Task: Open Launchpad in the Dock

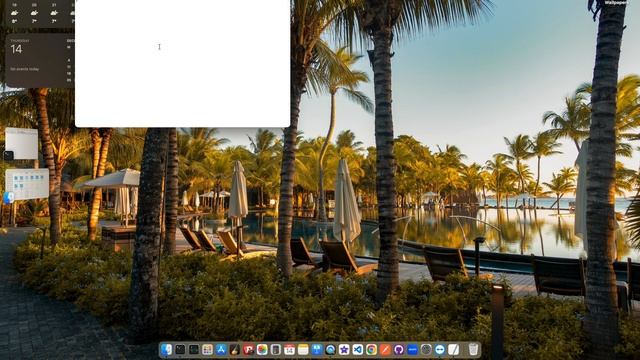Action: pos(207,349)
